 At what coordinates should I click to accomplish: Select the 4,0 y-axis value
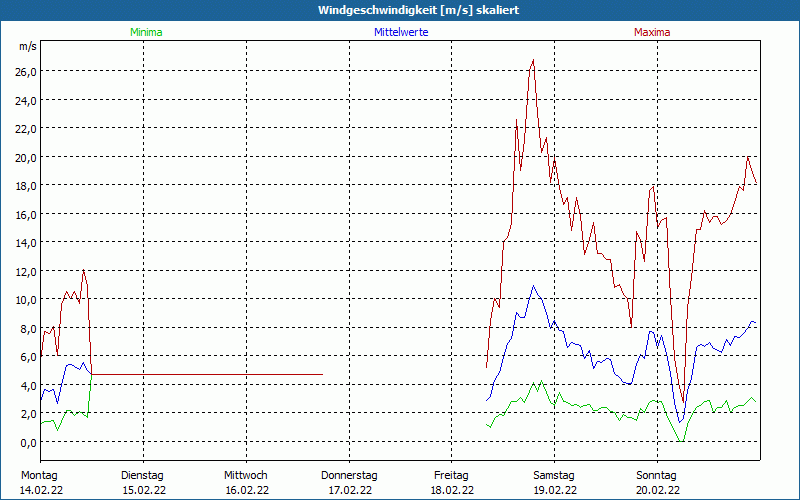[x=26, y=385]
